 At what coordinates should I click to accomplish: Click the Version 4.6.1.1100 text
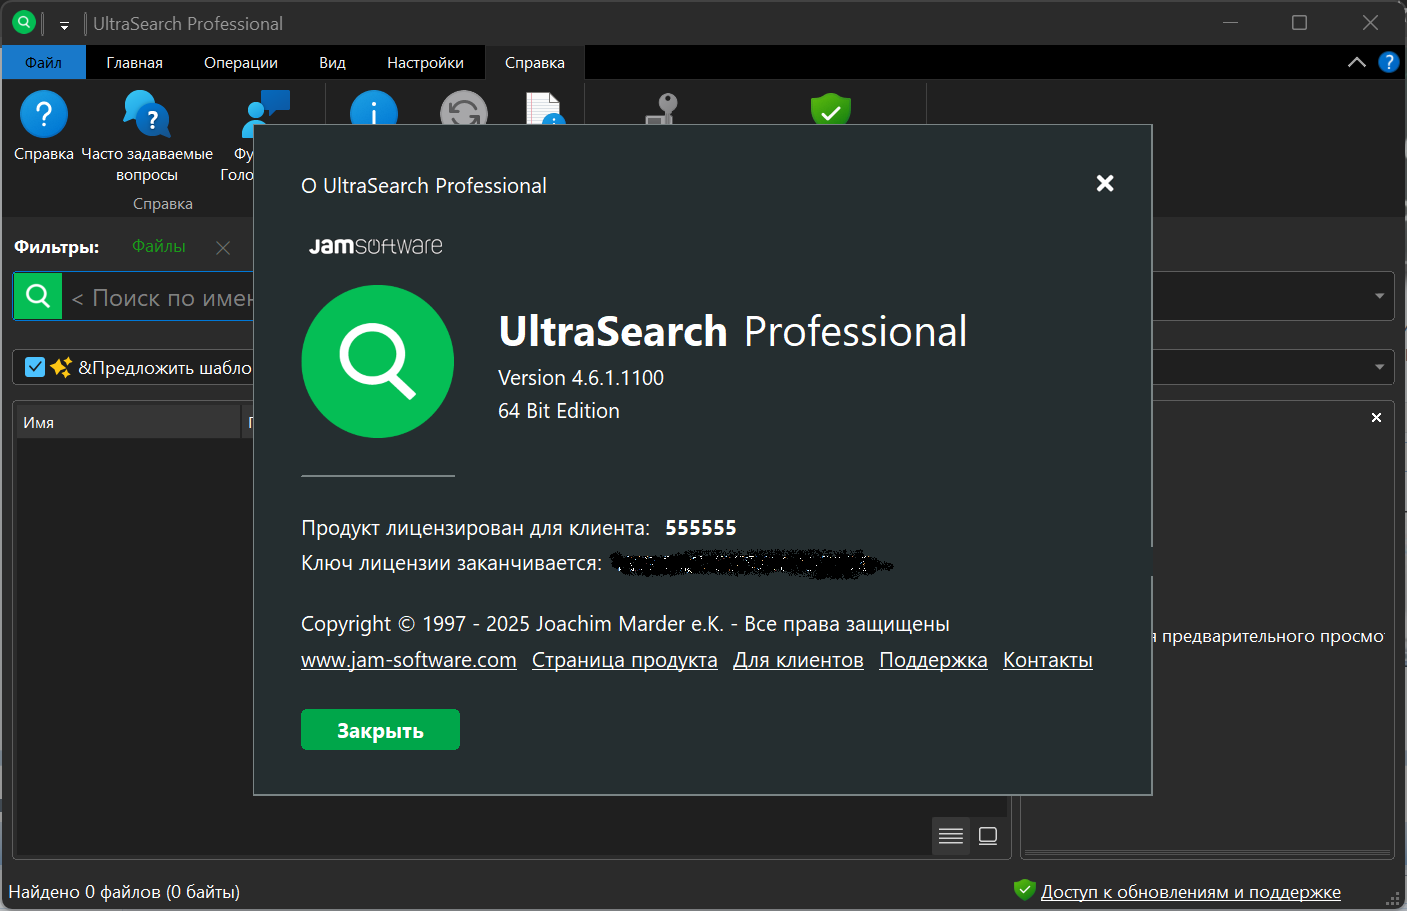point(581,378)
